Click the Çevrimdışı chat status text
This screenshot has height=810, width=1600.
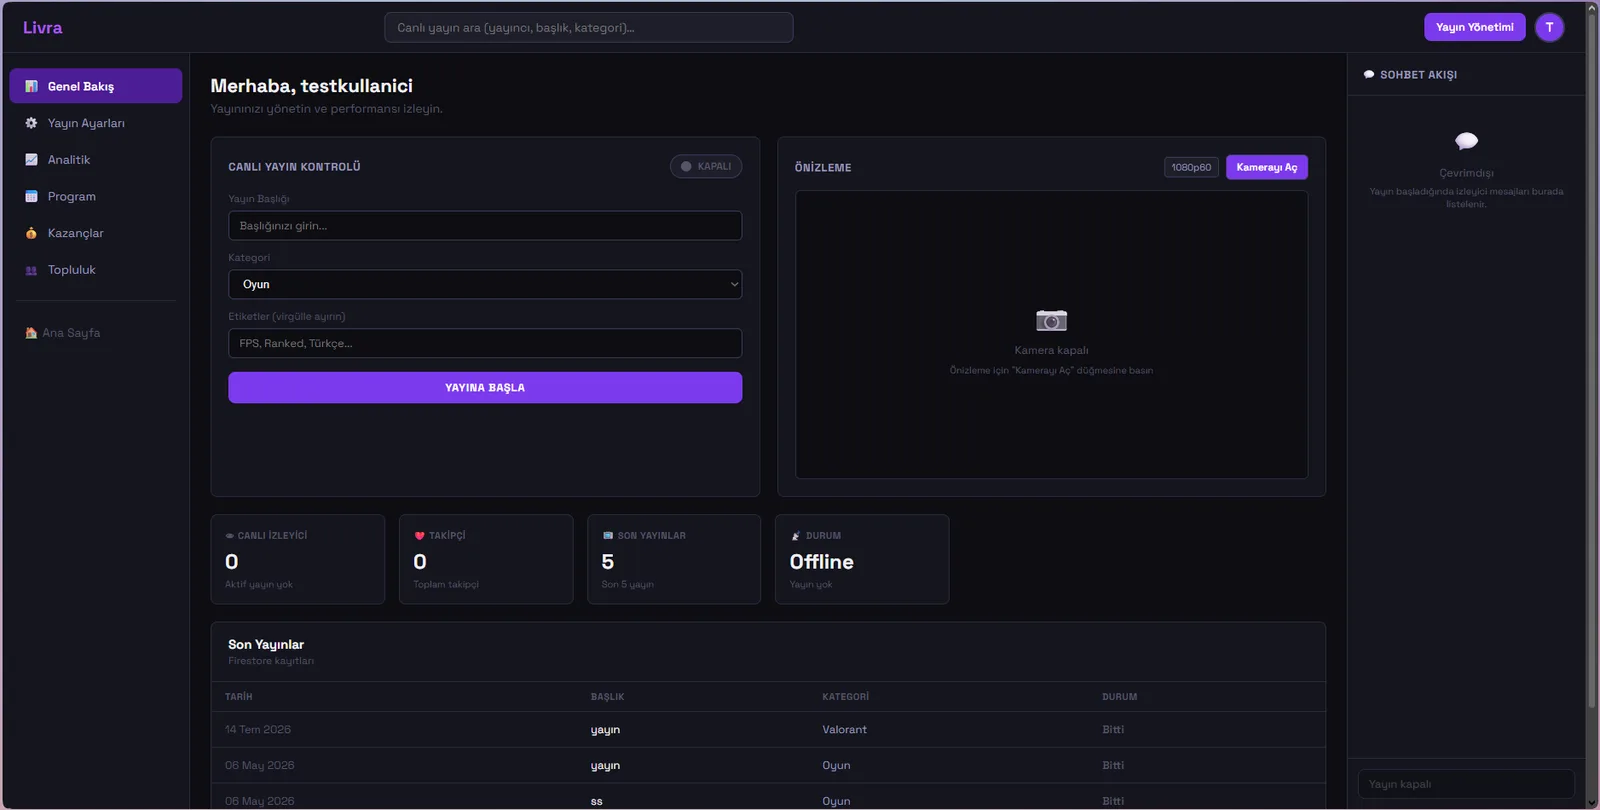[x=1466, y=173]
